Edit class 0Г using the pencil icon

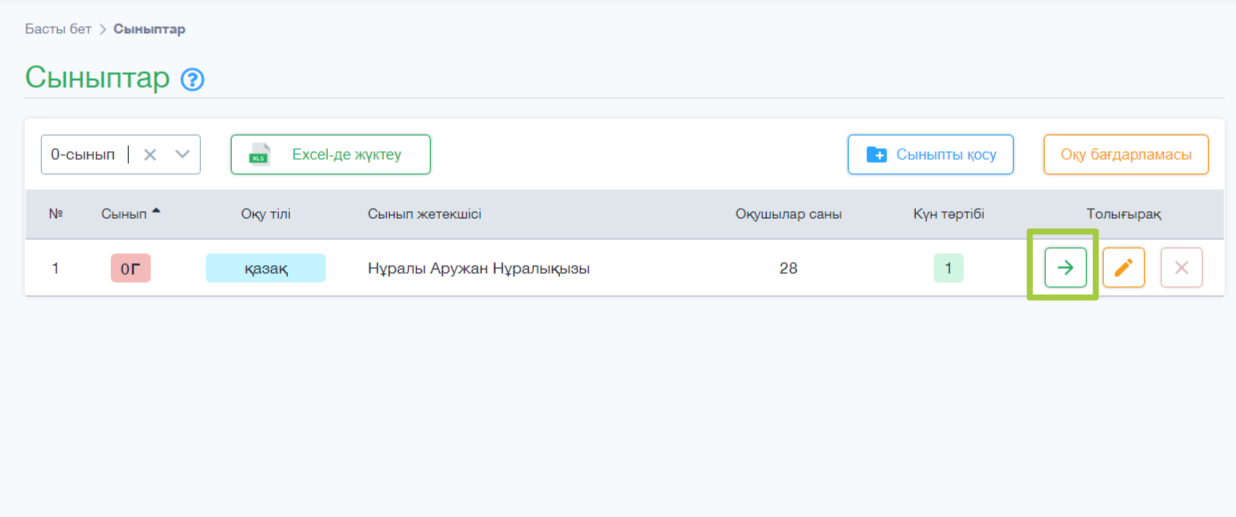(x=1123, y=268)
